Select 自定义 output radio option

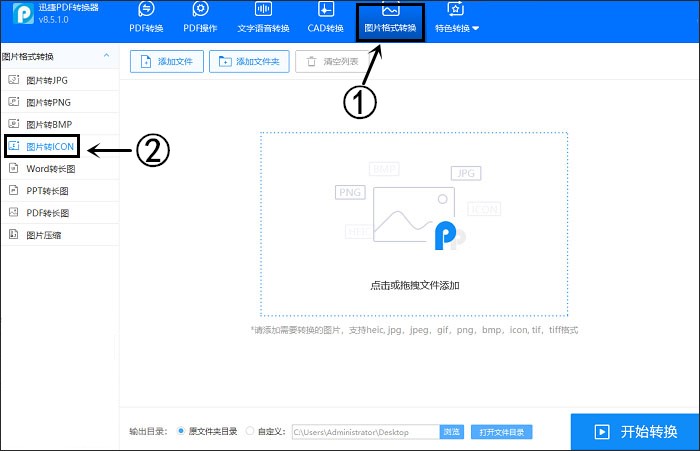coord(265,431)
